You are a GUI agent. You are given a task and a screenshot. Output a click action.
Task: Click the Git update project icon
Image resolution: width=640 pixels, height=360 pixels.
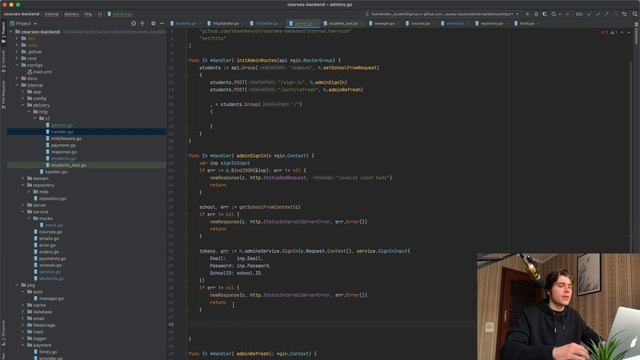tap(589, 14)
